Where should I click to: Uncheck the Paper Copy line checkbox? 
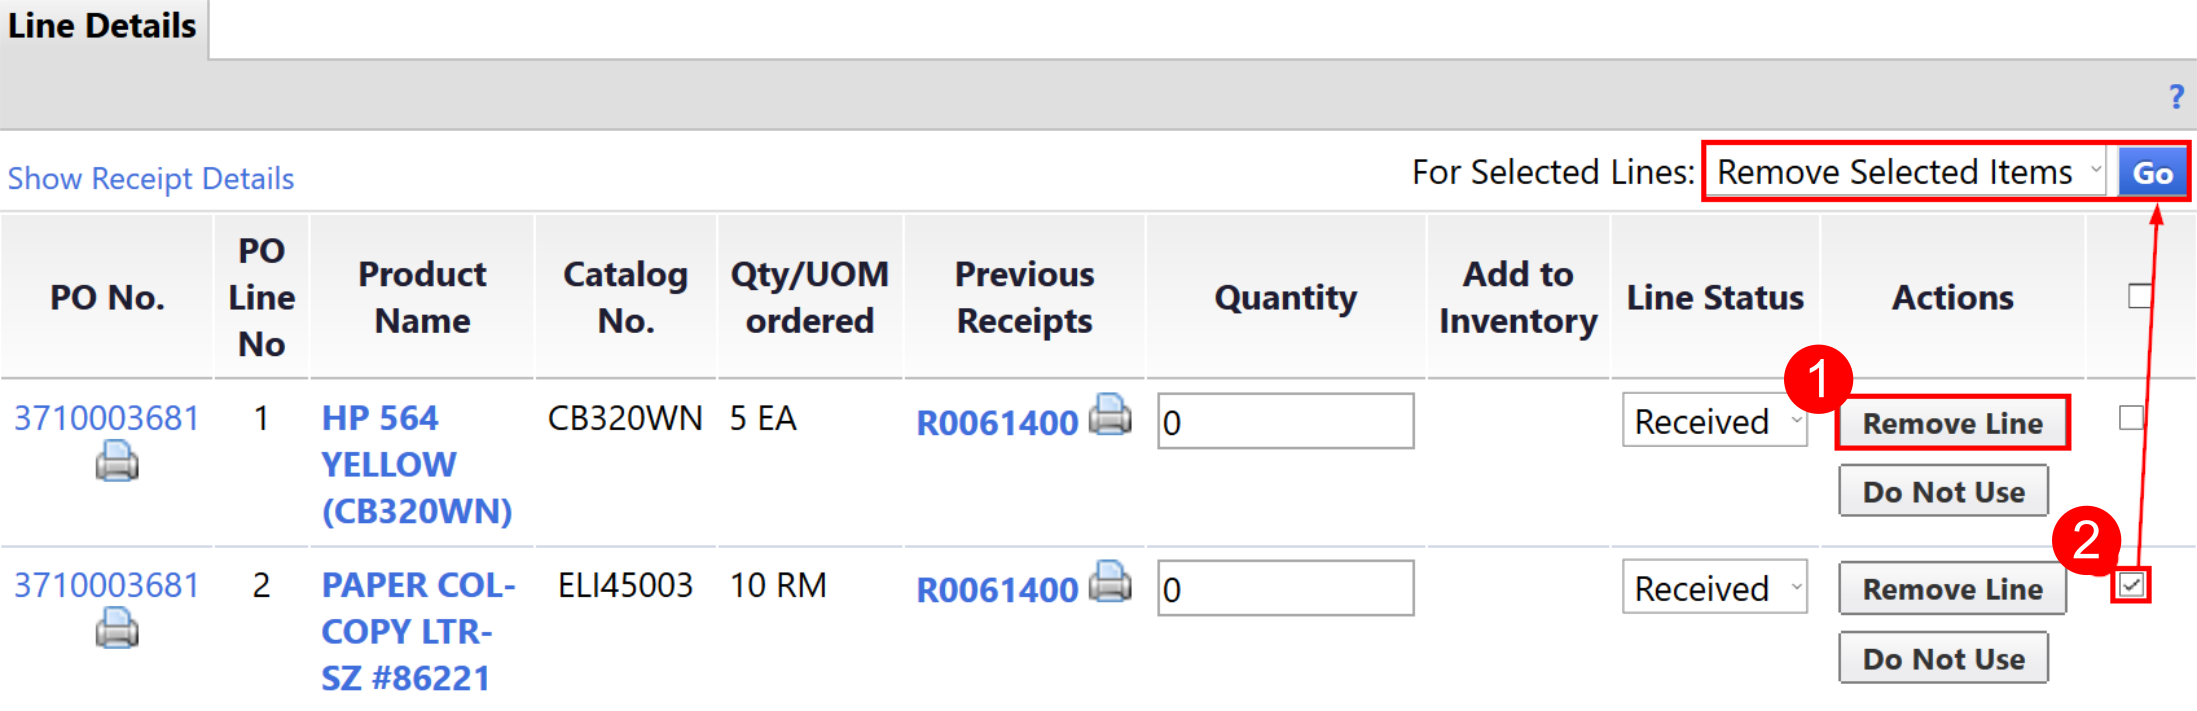pyautogui.click(x=2131, y=585)
